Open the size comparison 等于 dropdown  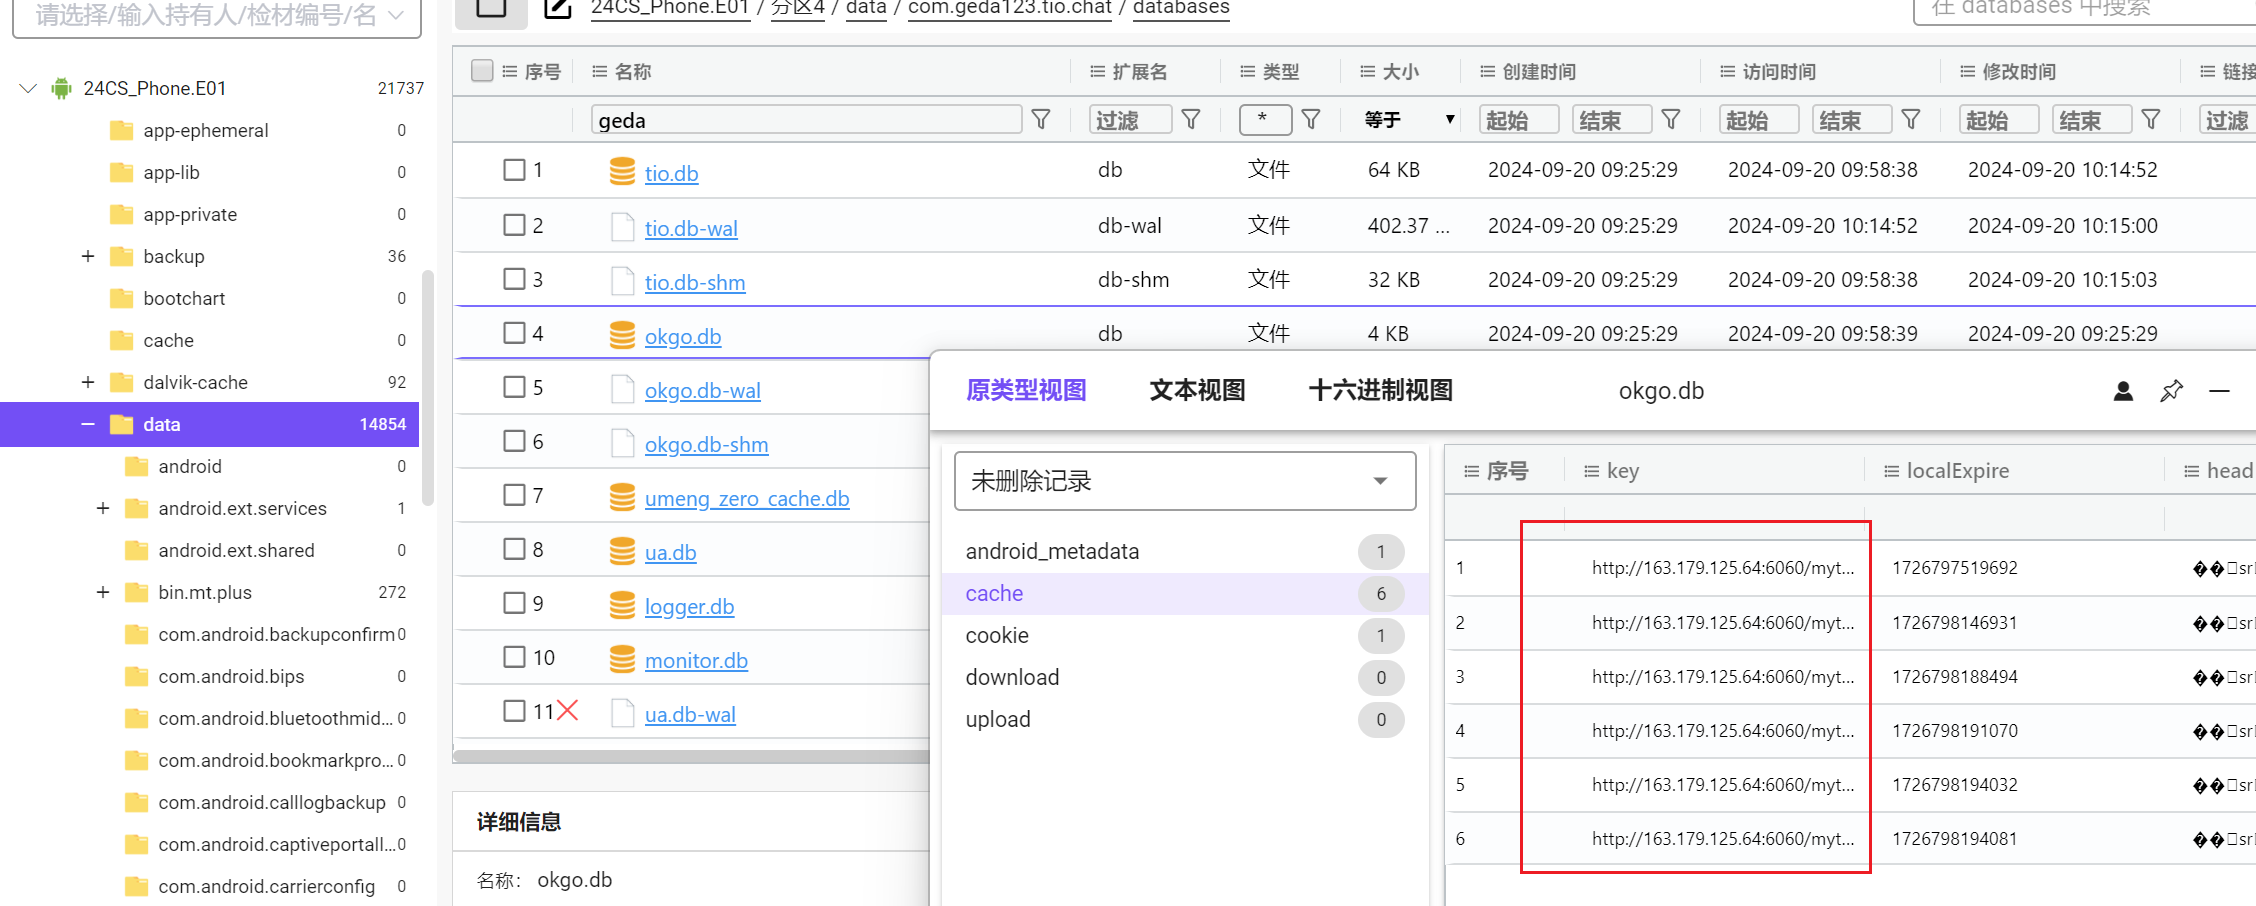[1408, 120]
